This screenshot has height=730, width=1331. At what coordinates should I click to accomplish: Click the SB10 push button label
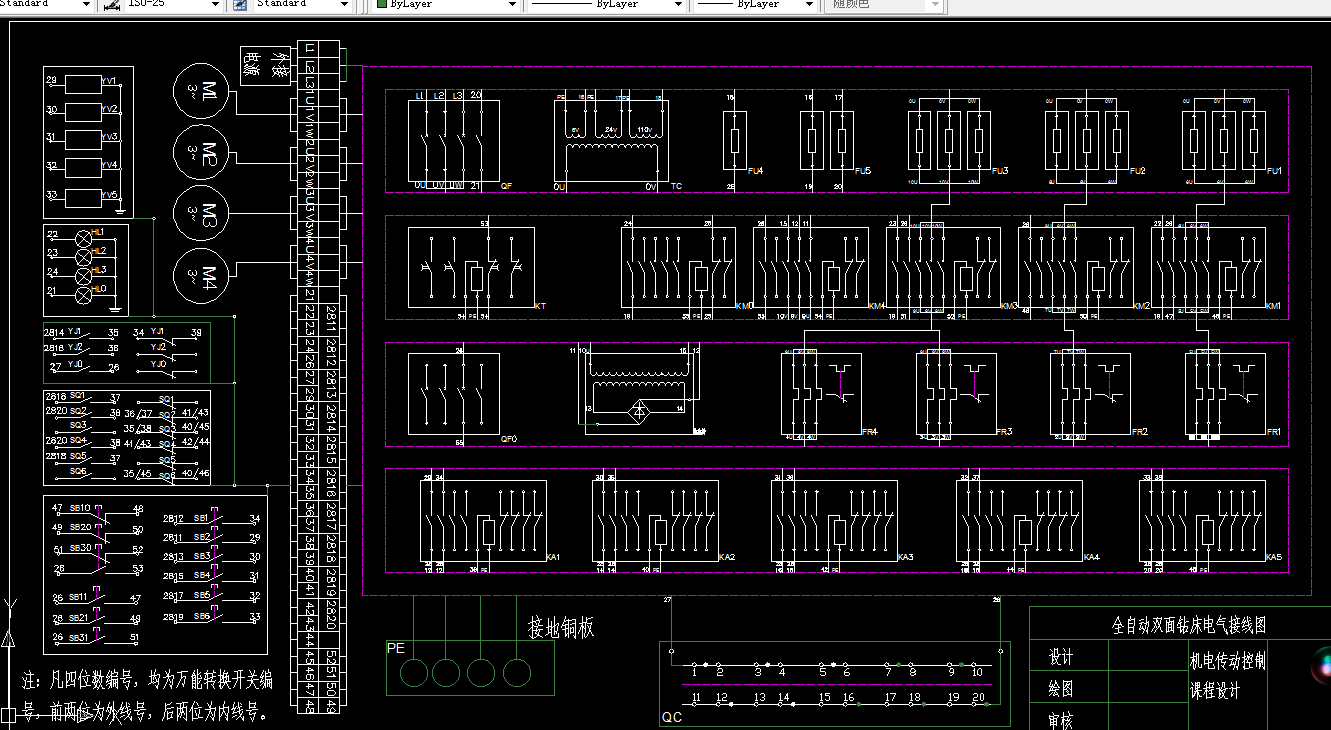pos(79,508)
